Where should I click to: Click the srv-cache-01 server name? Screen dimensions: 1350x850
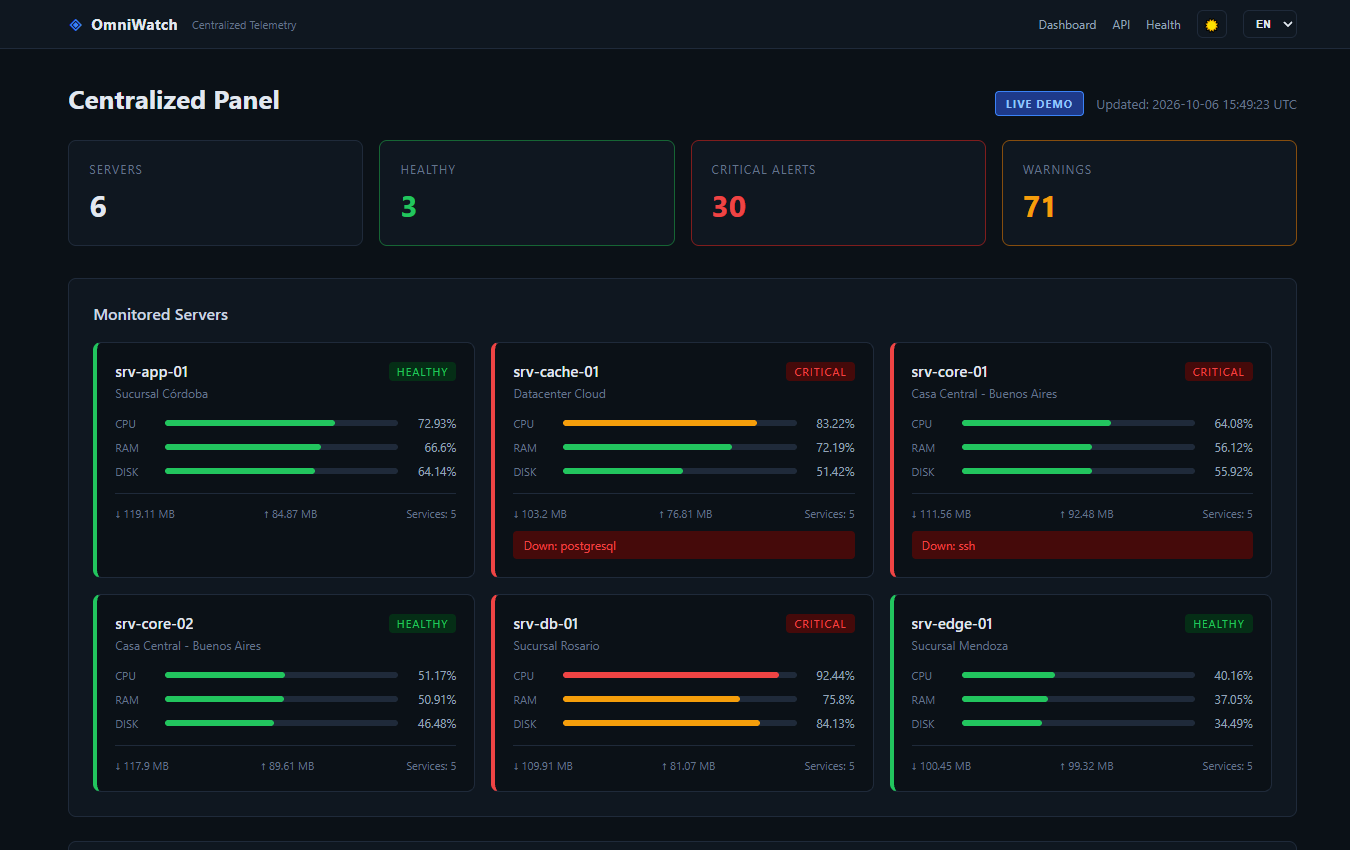[x=556, y=372]
